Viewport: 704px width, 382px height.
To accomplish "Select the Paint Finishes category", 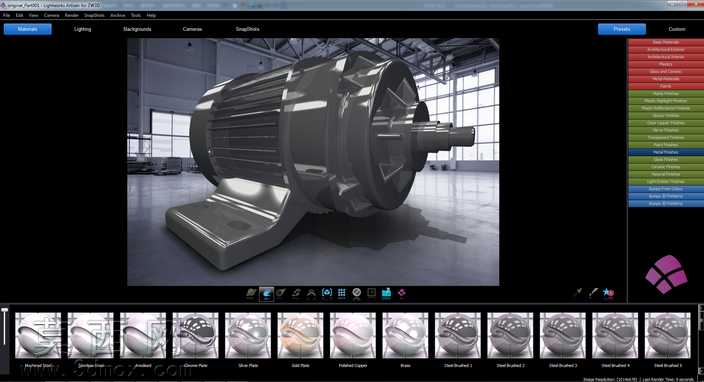I will pos(665,145).
